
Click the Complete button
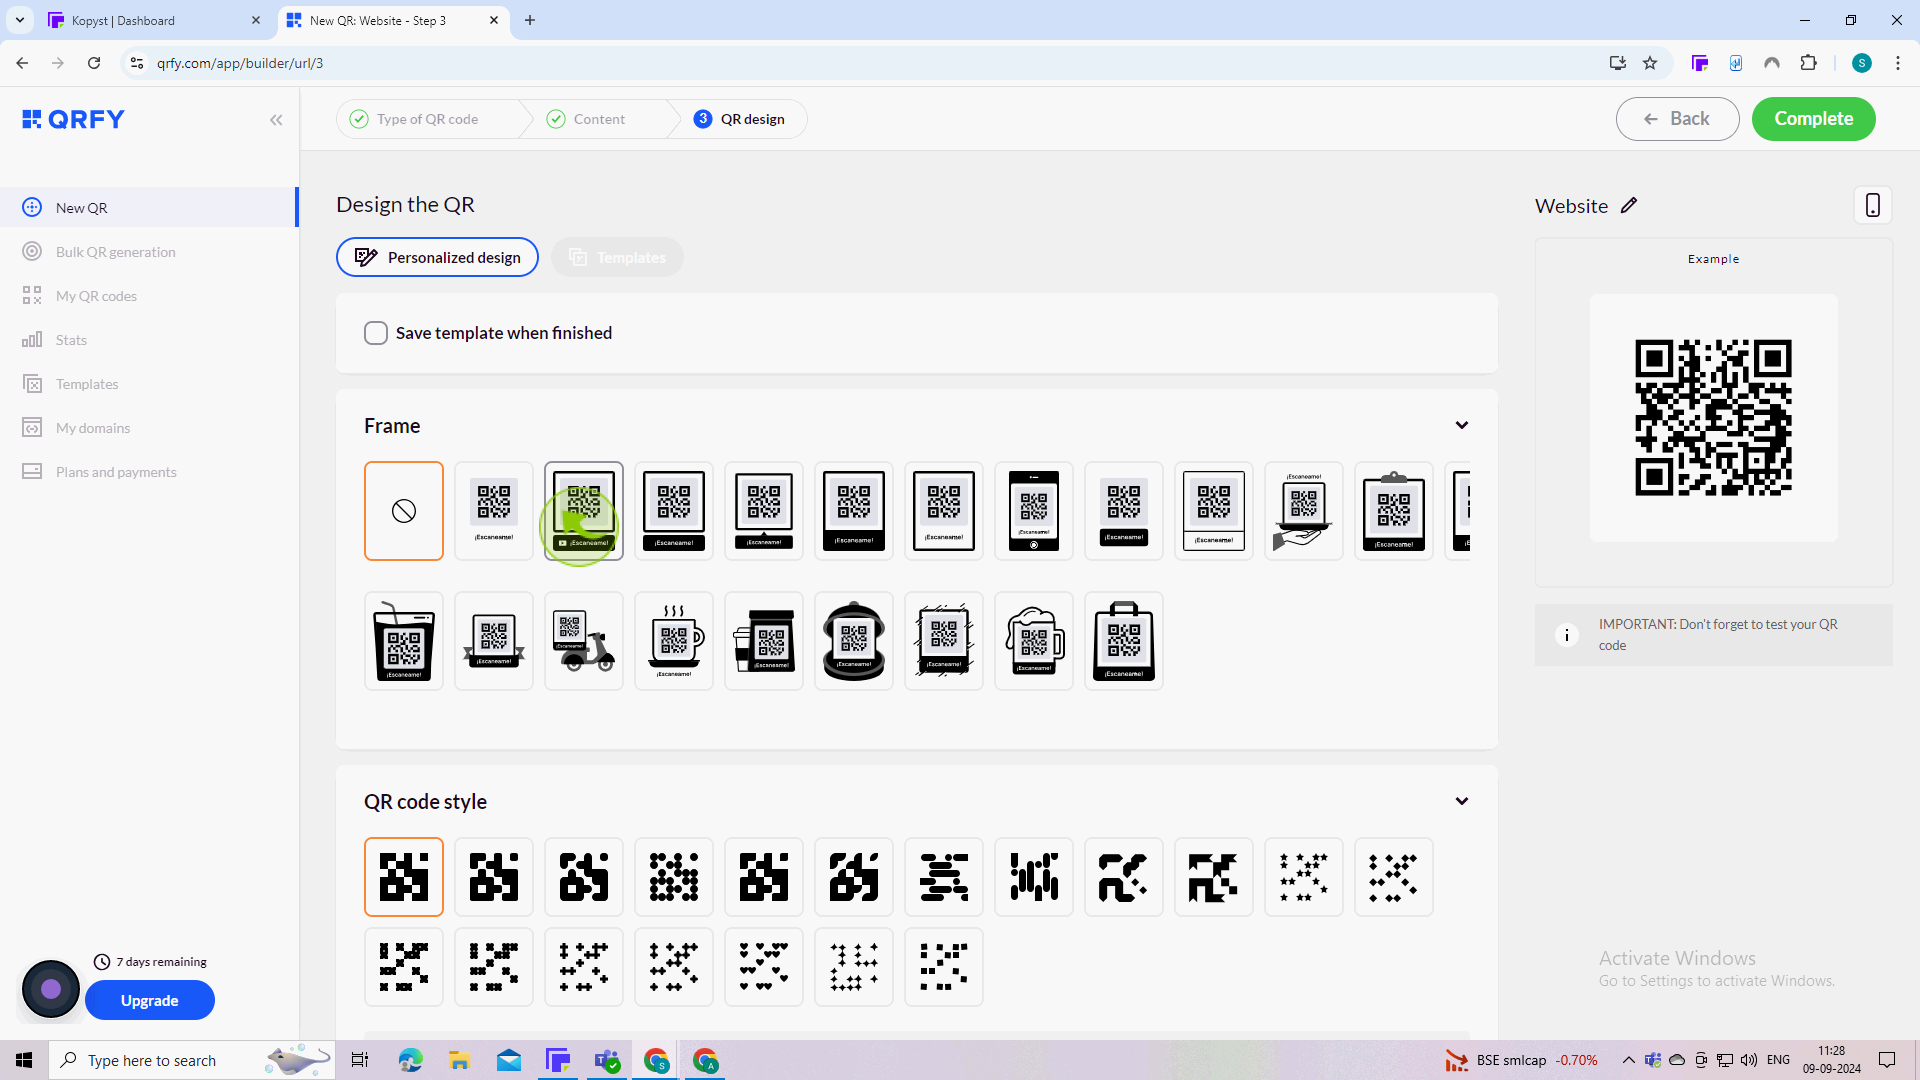point(1813,119)
